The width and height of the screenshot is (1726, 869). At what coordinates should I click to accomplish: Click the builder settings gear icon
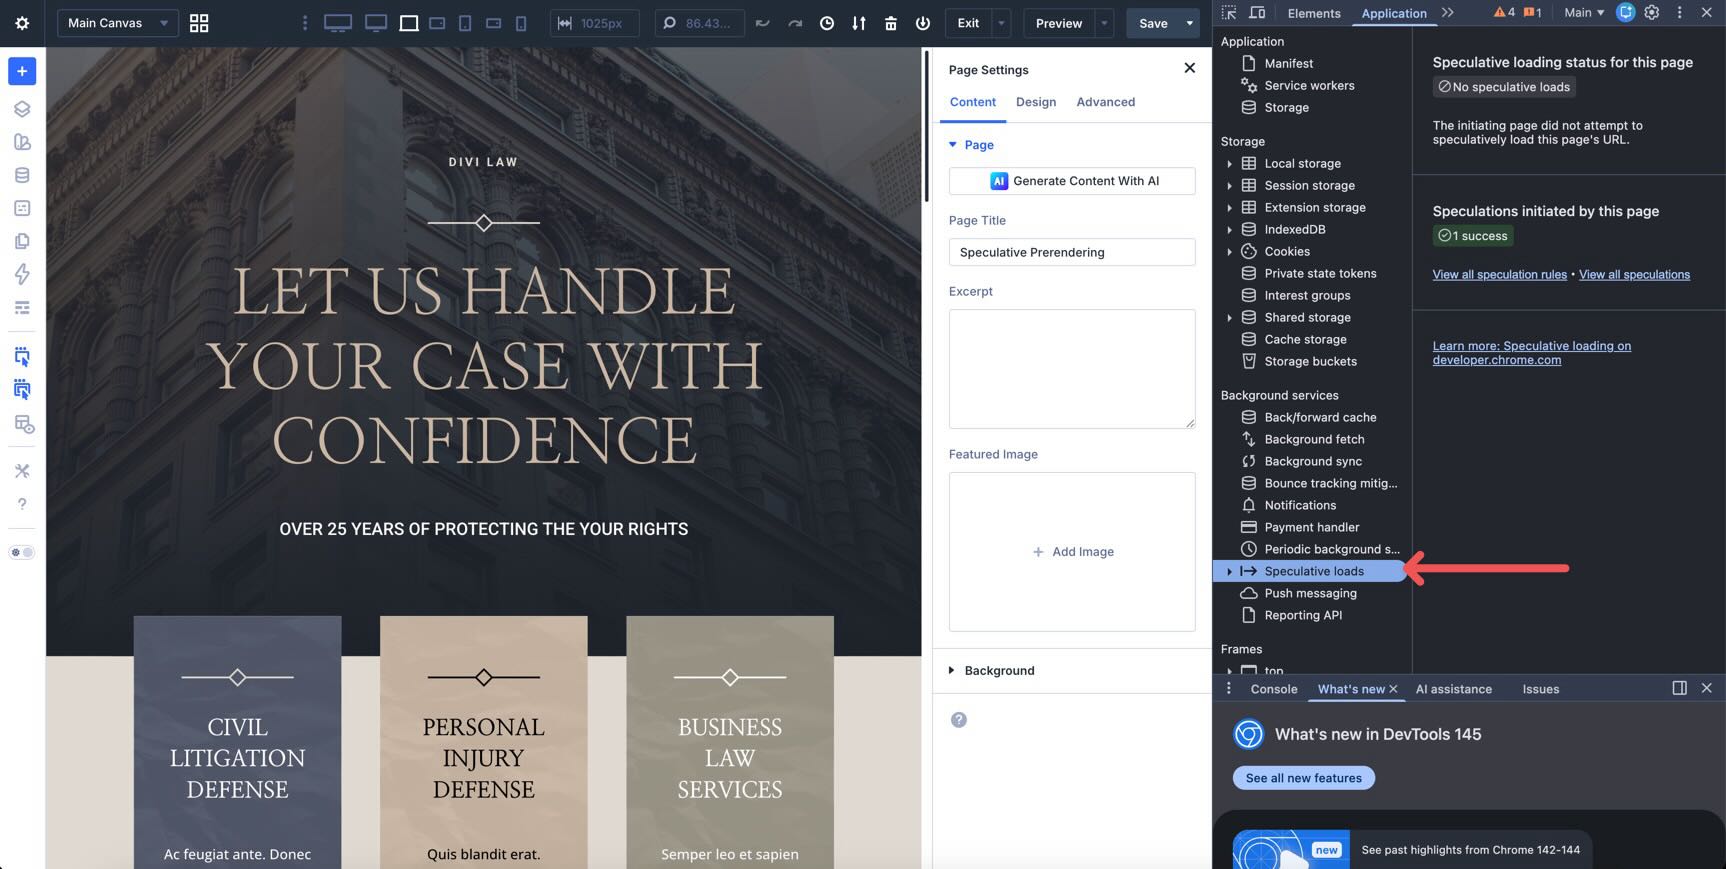coord(22,23)
